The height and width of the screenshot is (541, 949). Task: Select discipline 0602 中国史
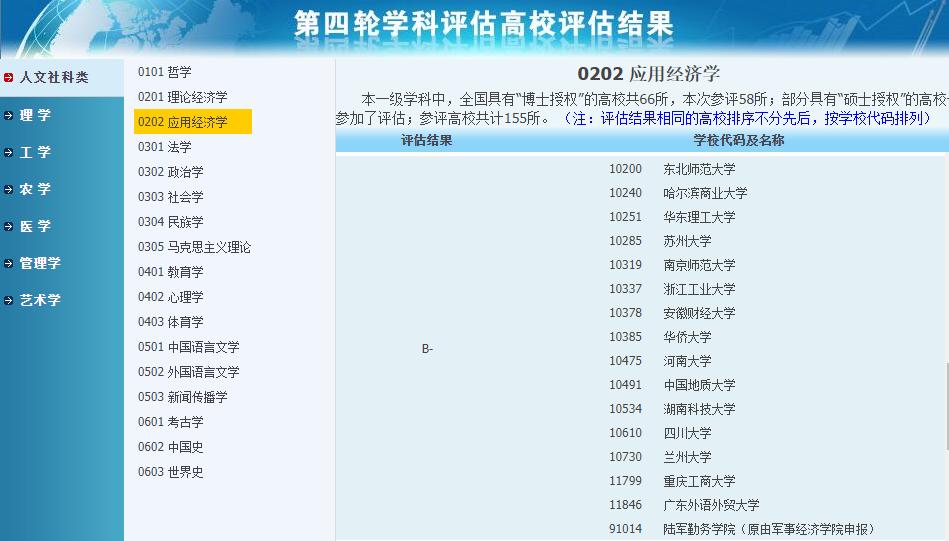(171, 447)
